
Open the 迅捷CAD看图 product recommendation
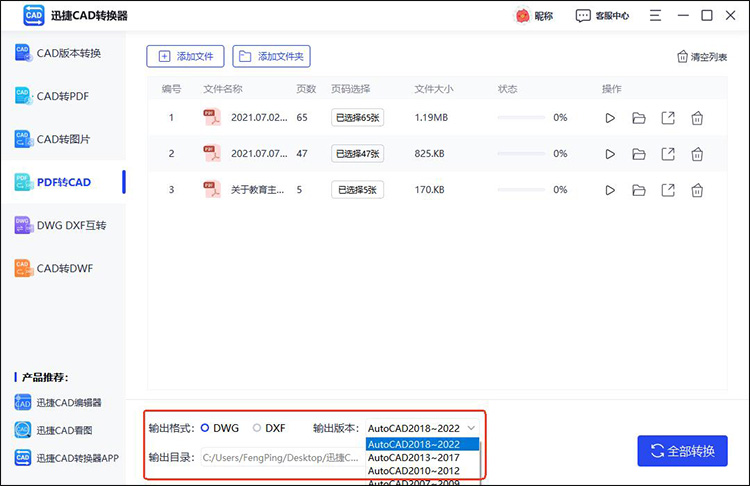pyautogui.click(x=53, y=431)
